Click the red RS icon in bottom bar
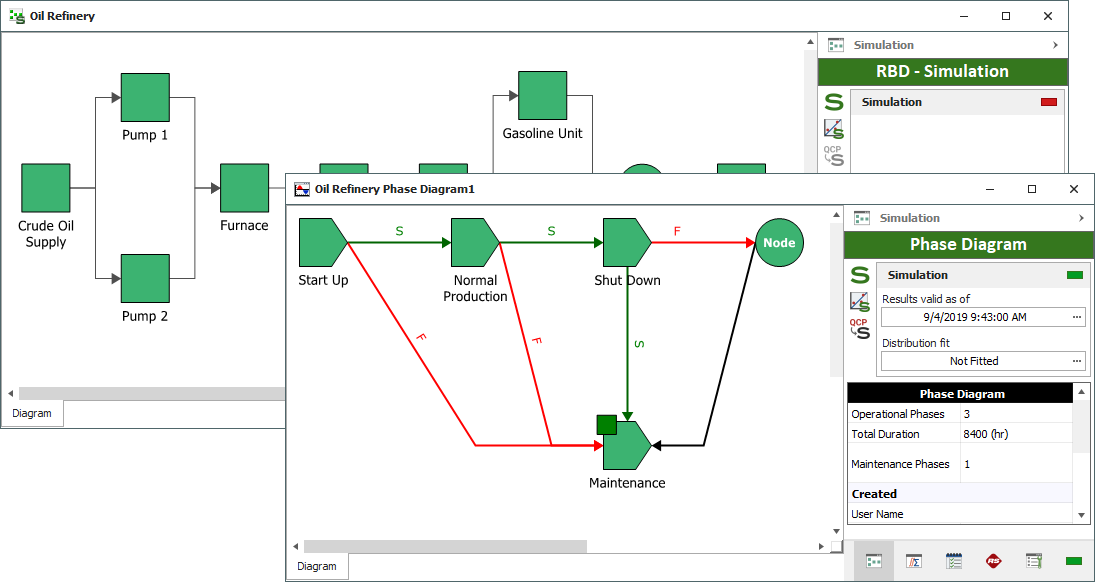 (994, 561)
